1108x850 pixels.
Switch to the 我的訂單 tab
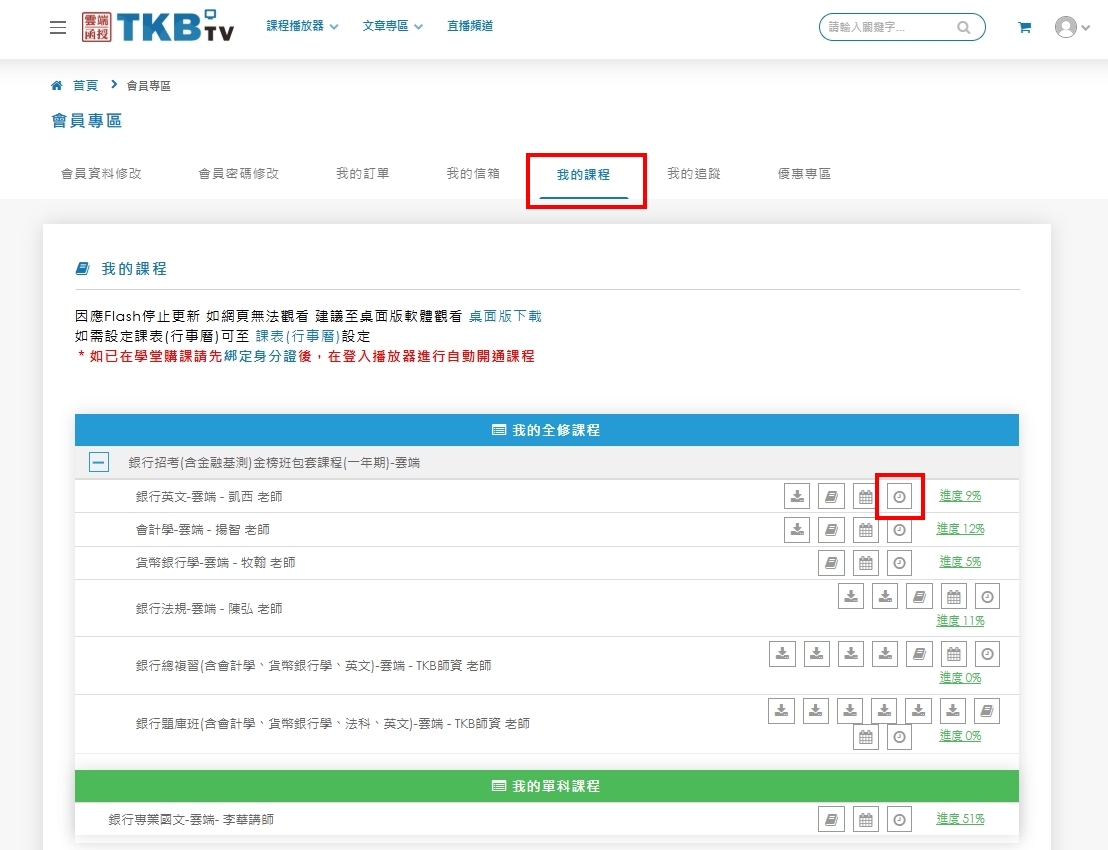click(x=362, y=173)
